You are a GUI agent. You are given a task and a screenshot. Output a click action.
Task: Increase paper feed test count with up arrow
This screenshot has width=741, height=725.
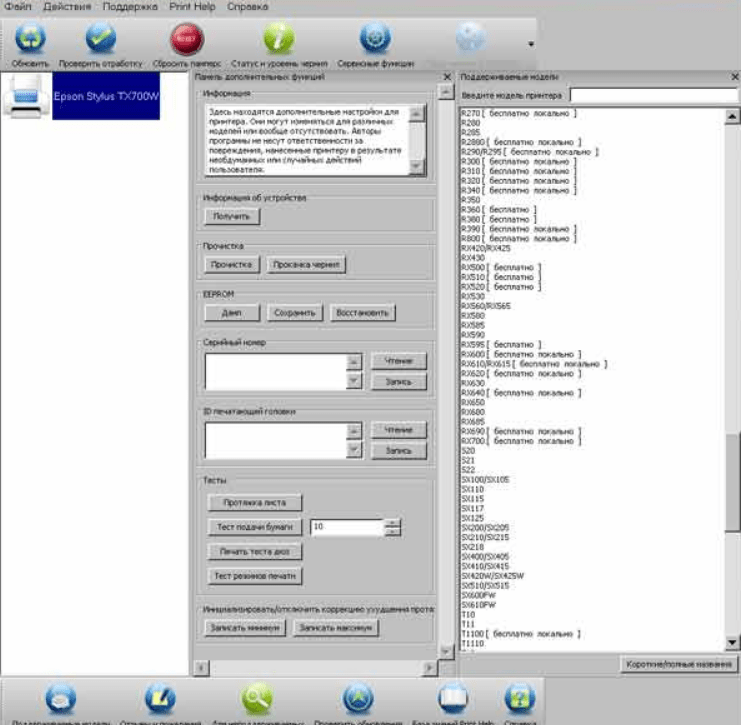392,523
